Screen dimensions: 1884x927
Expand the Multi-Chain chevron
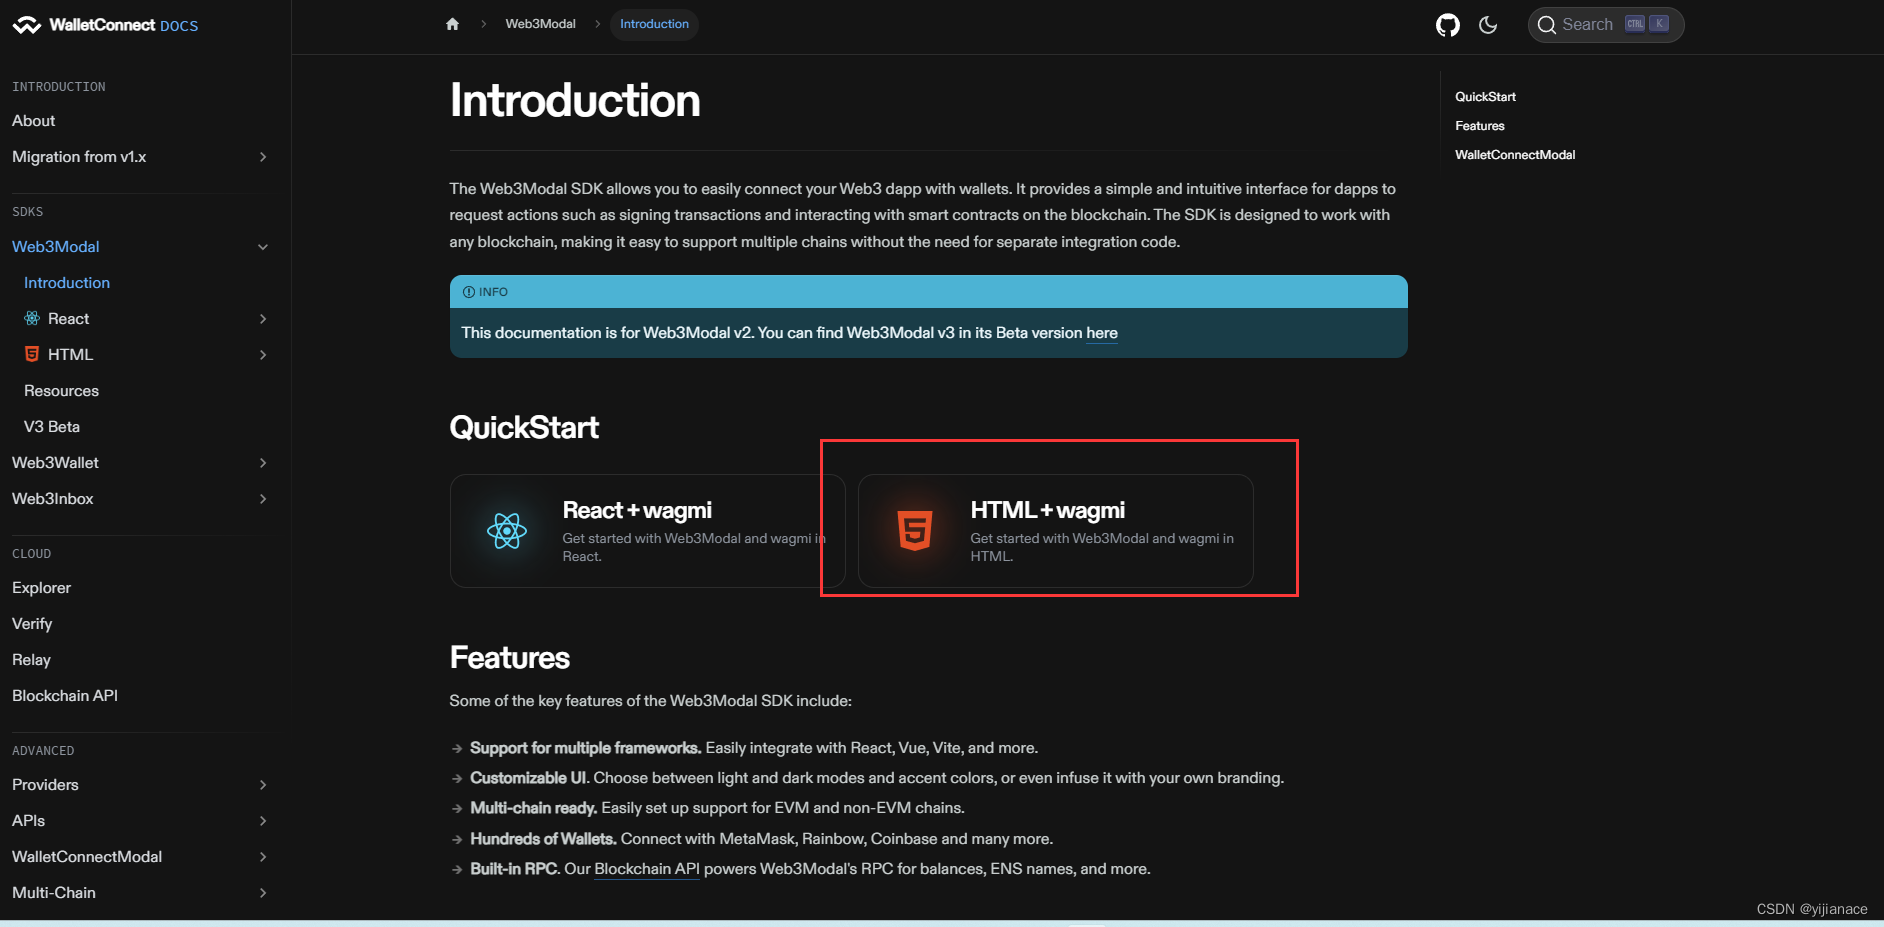[x=263, y=893]
